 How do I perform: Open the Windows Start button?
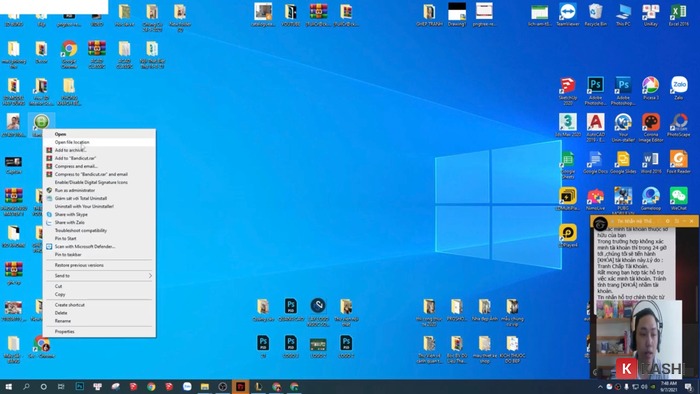8,387
